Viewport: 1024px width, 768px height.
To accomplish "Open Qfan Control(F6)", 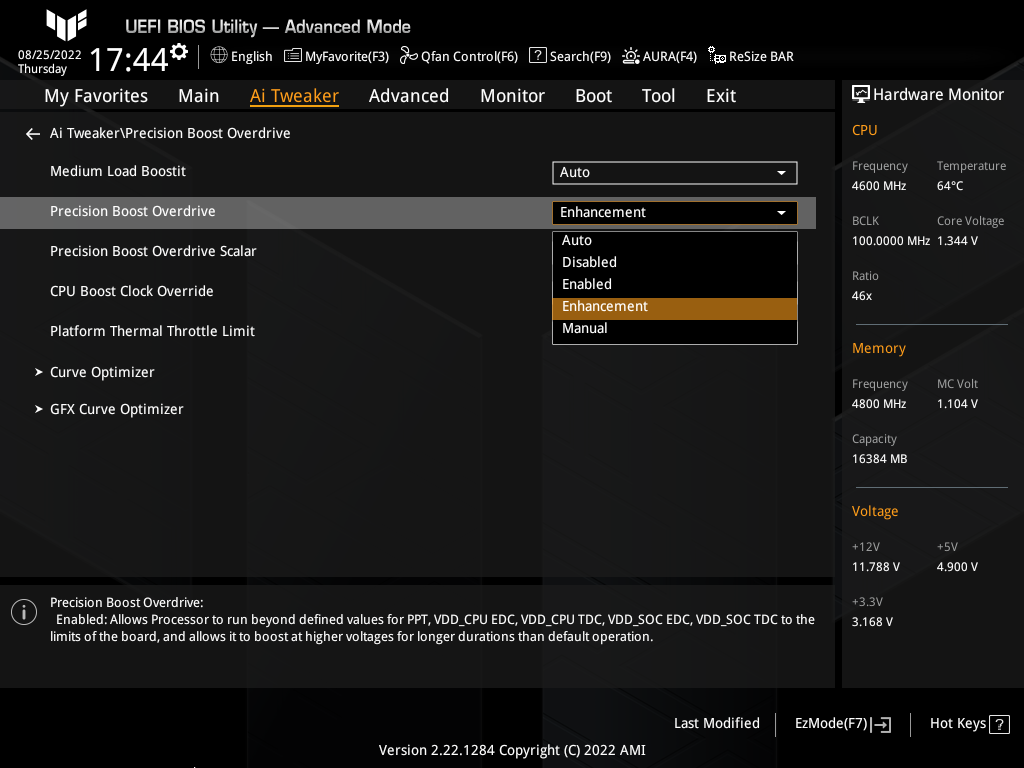I will tap(459, 56).
